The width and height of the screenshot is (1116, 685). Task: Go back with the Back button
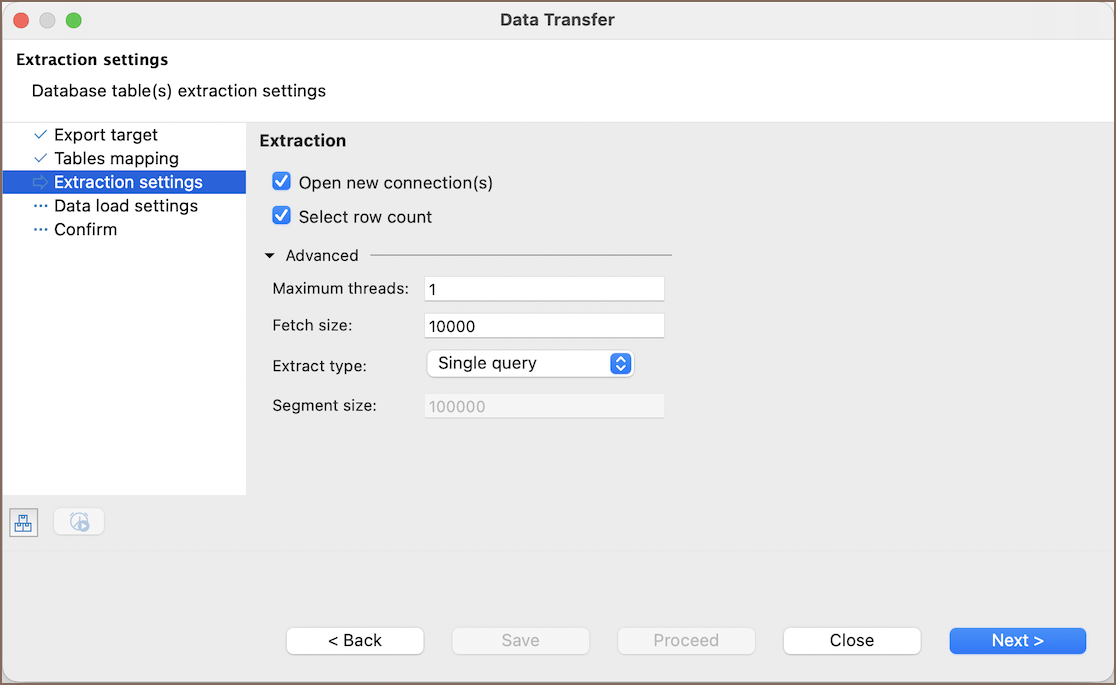coord(355,641)
